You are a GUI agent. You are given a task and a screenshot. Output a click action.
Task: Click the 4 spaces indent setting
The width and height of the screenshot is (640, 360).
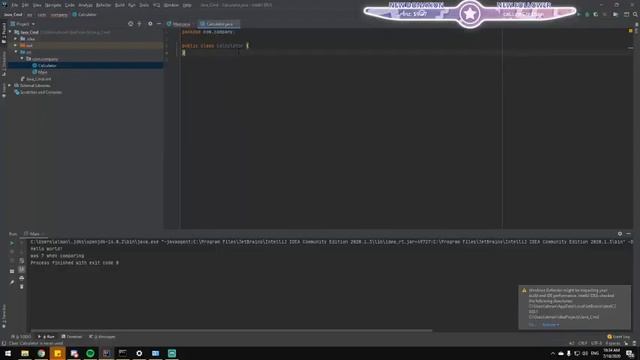coord(613,343)
